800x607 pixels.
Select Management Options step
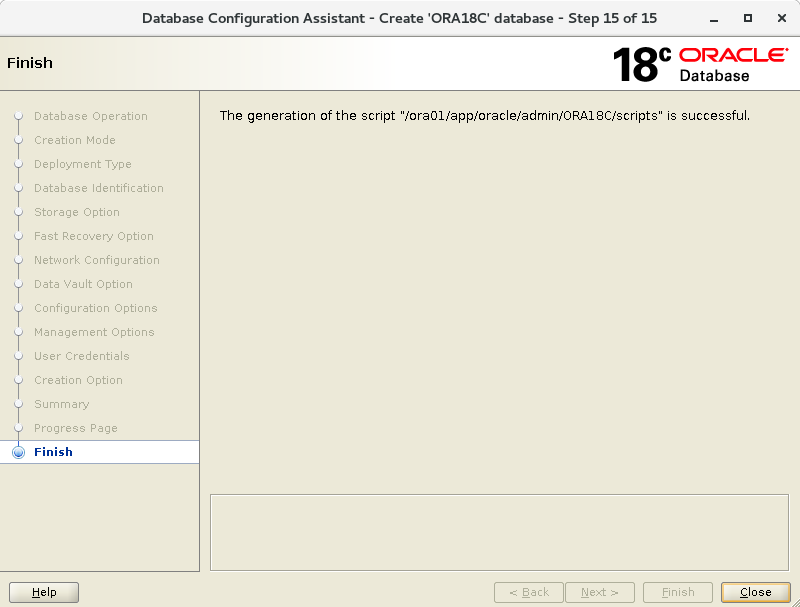click(x=94, y=332)
